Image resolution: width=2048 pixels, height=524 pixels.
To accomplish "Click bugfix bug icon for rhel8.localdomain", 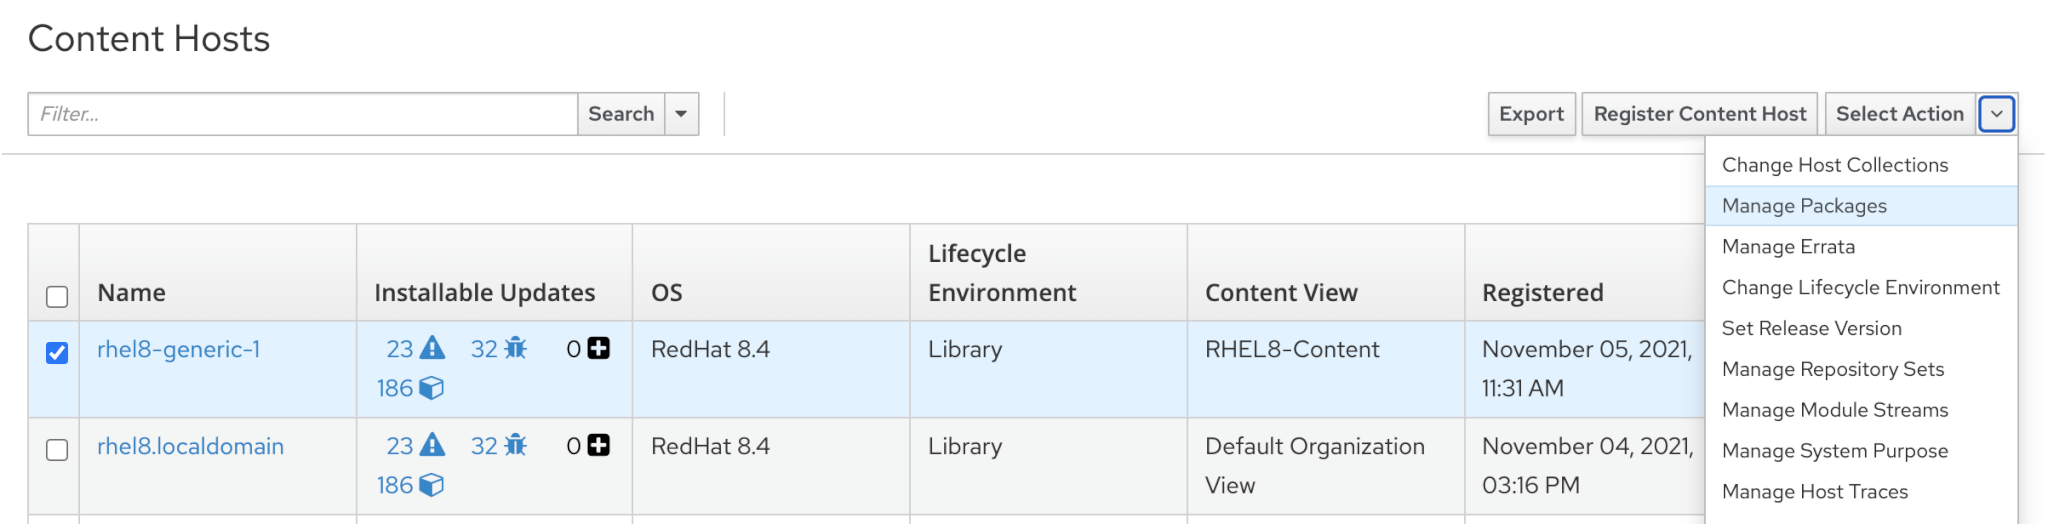I will pyautogui.click(x=515, y=445).
